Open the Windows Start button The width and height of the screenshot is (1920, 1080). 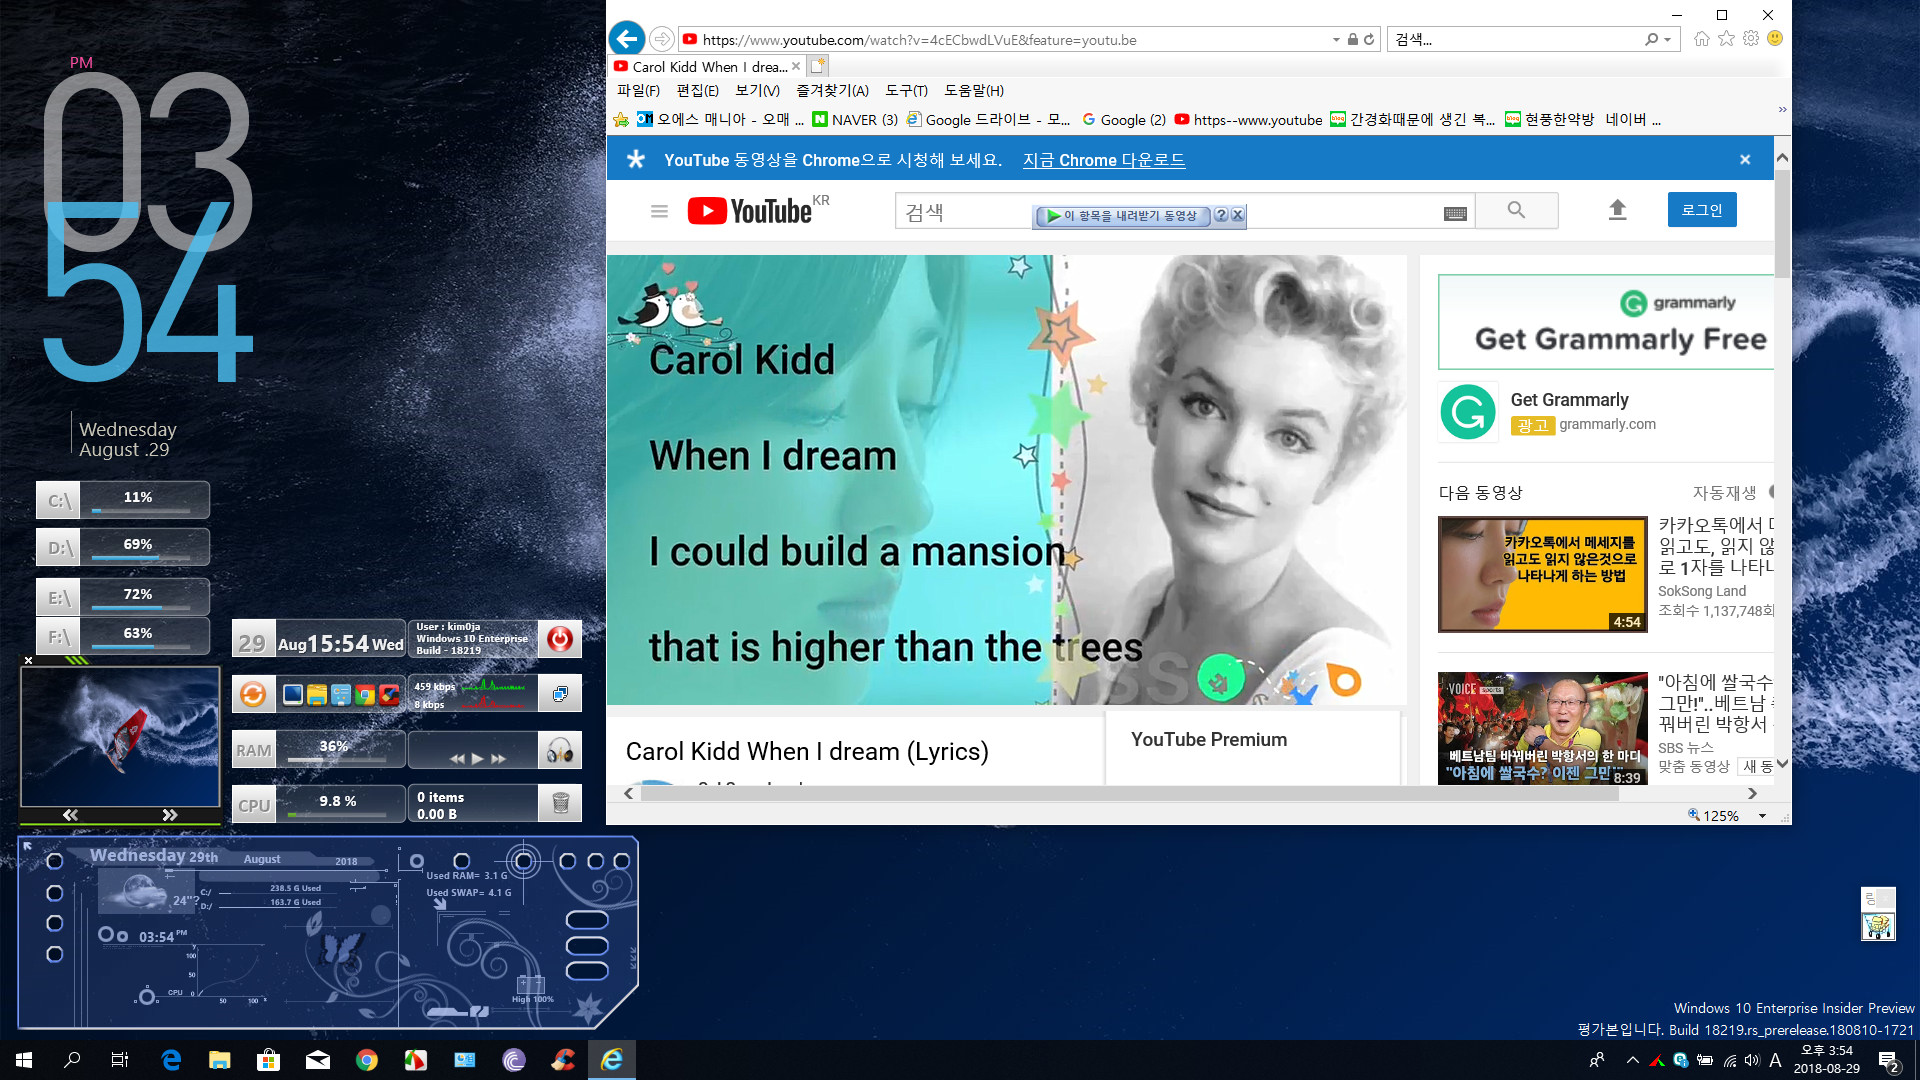(24, 1060)
